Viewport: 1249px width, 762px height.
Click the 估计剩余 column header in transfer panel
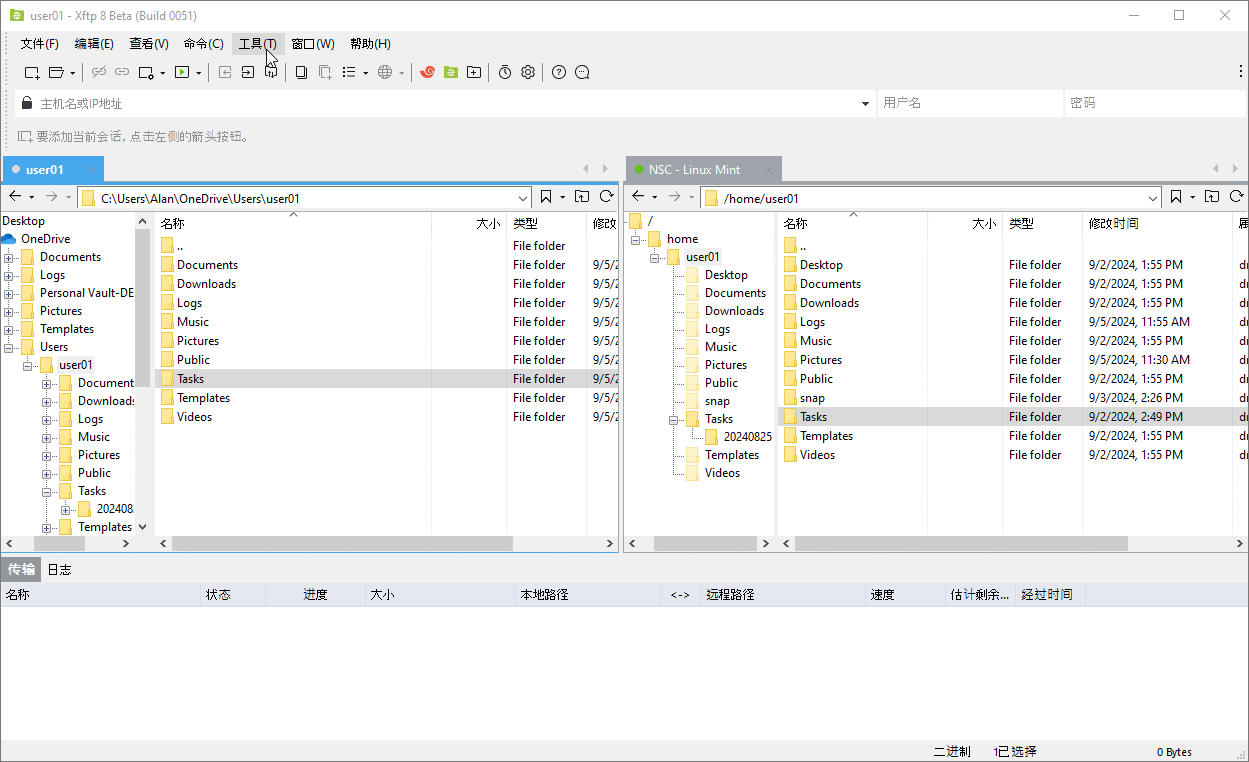tap(980, 594)
